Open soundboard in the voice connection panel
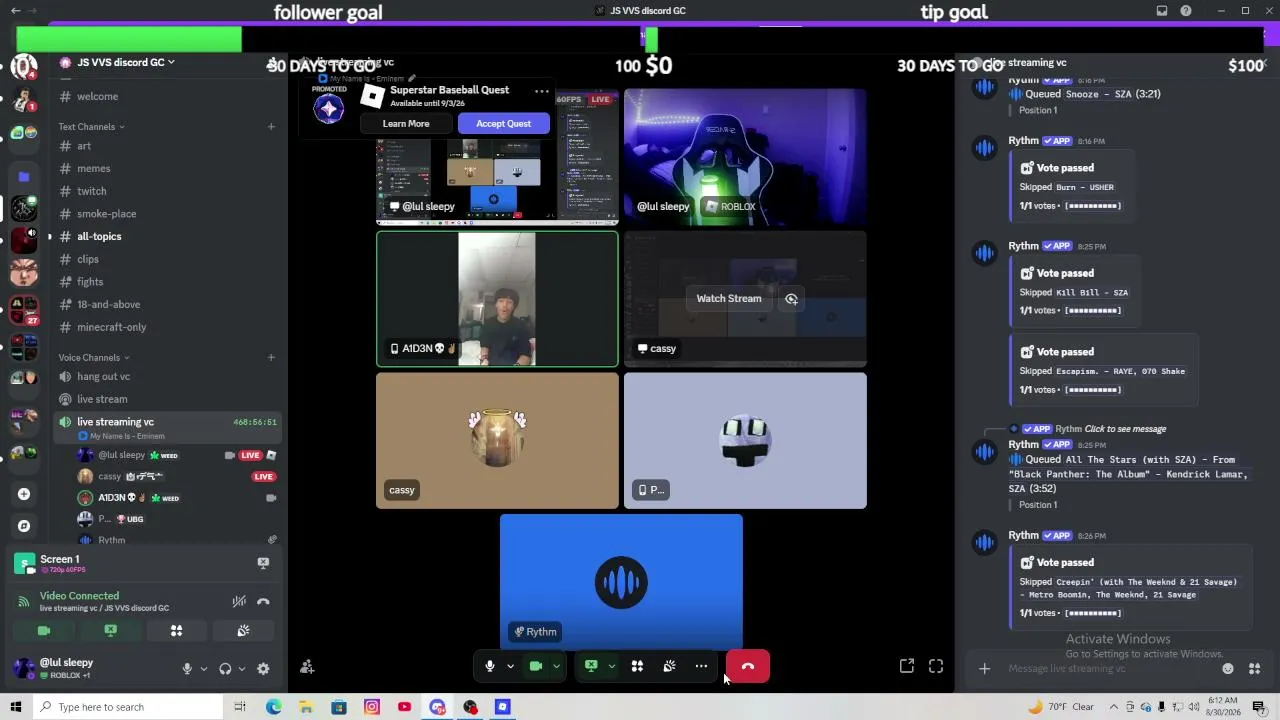The height and width of the screenshot is (720, 1280). pos(243,631)
